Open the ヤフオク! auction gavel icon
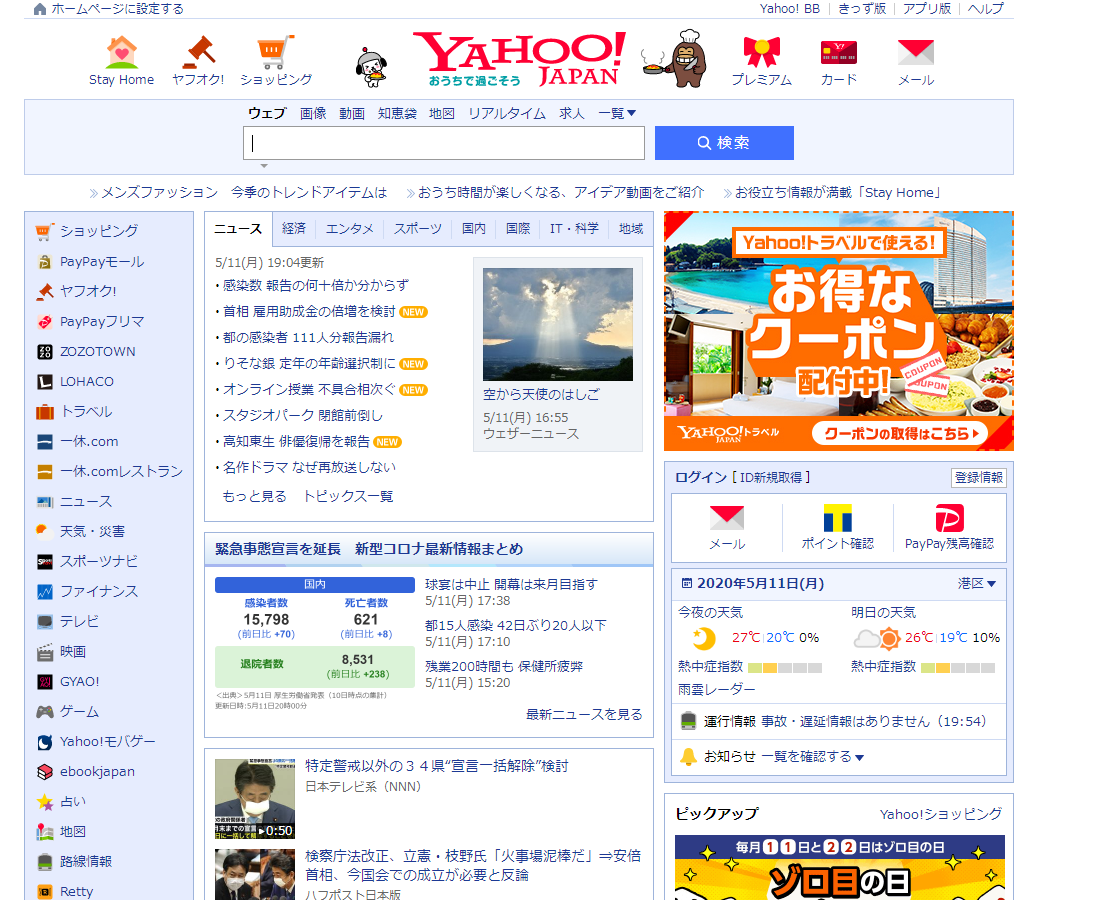 (198, 52)
